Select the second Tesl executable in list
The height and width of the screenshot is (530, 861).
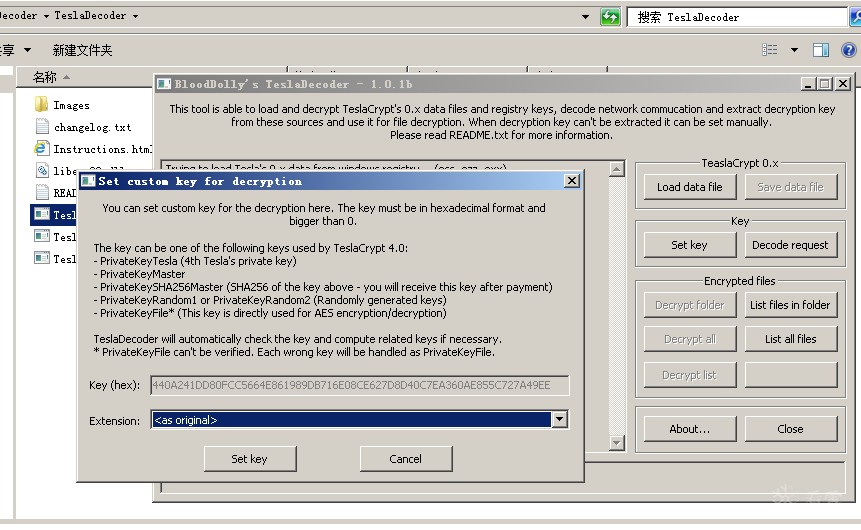tap(42, 236)
